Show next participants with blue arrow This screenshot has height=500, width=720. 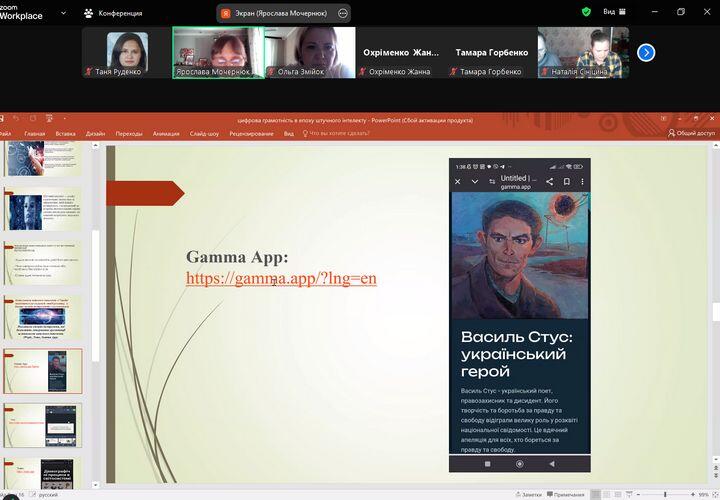[x=646, y=52]
